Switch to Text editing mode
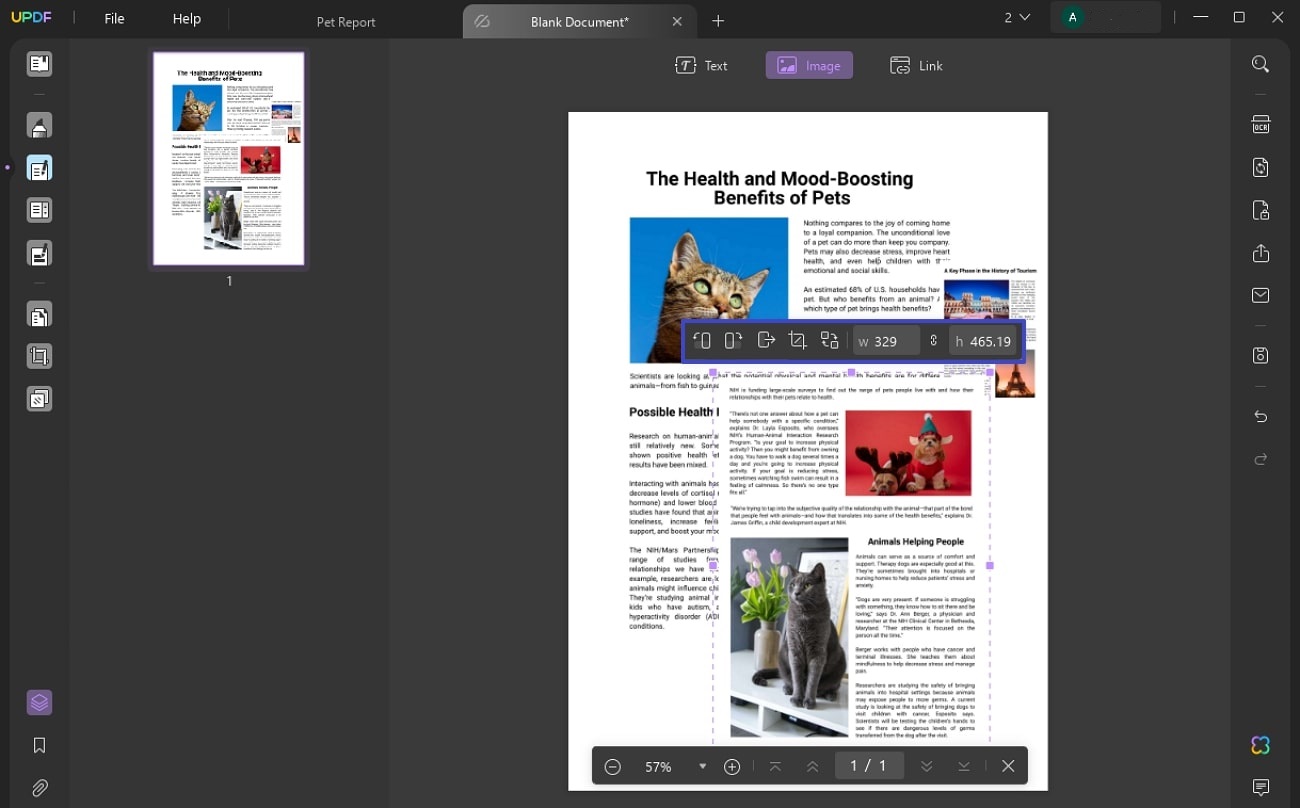This screenshot has width=1300, height=808. 702,65
